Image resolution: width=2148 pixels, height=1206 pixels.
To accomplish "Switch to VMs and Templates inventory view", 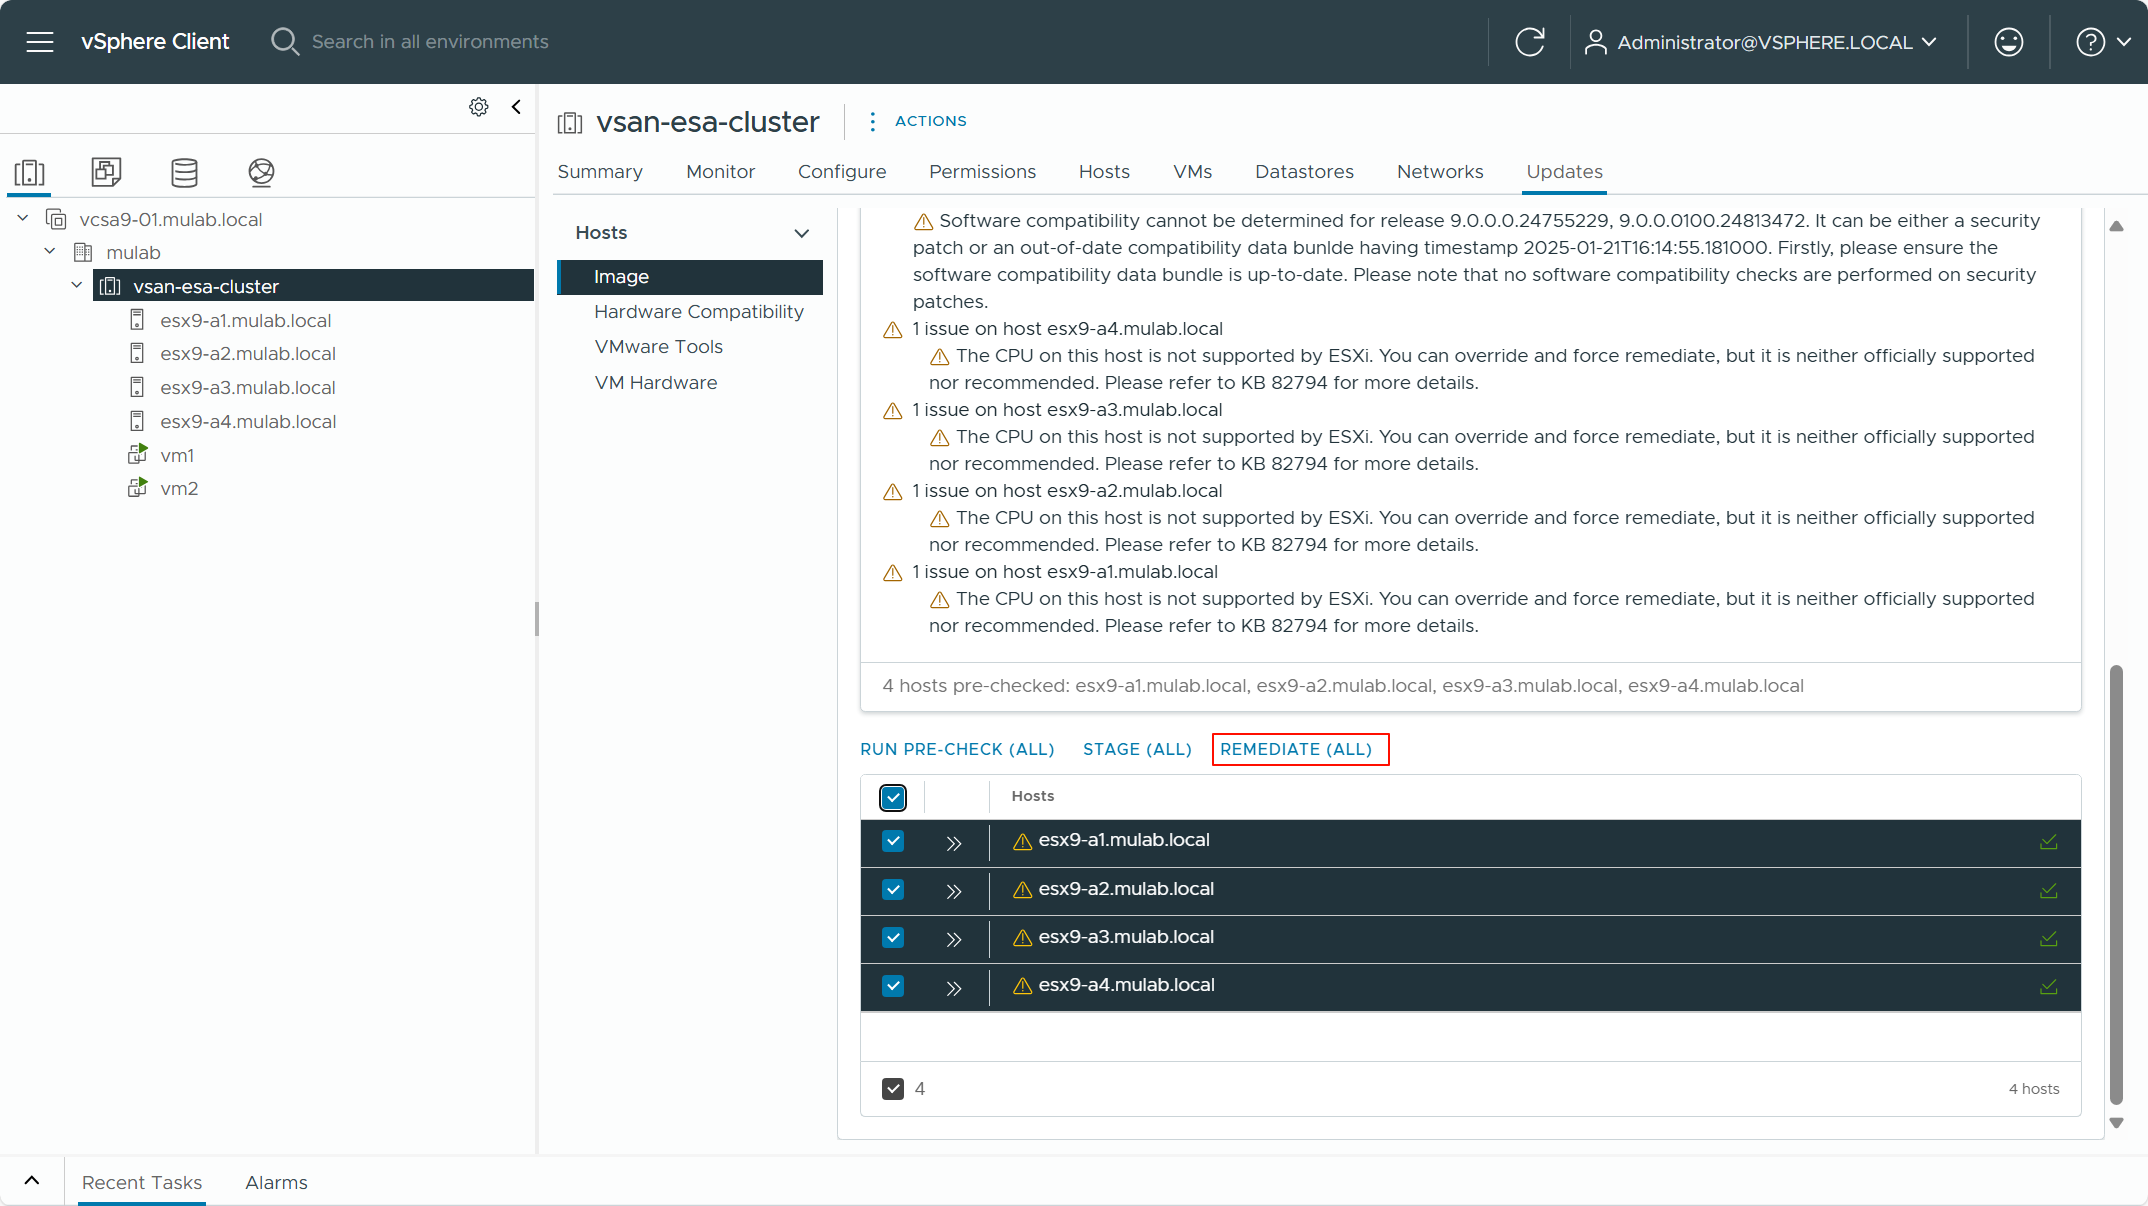I will coord(106,172).
